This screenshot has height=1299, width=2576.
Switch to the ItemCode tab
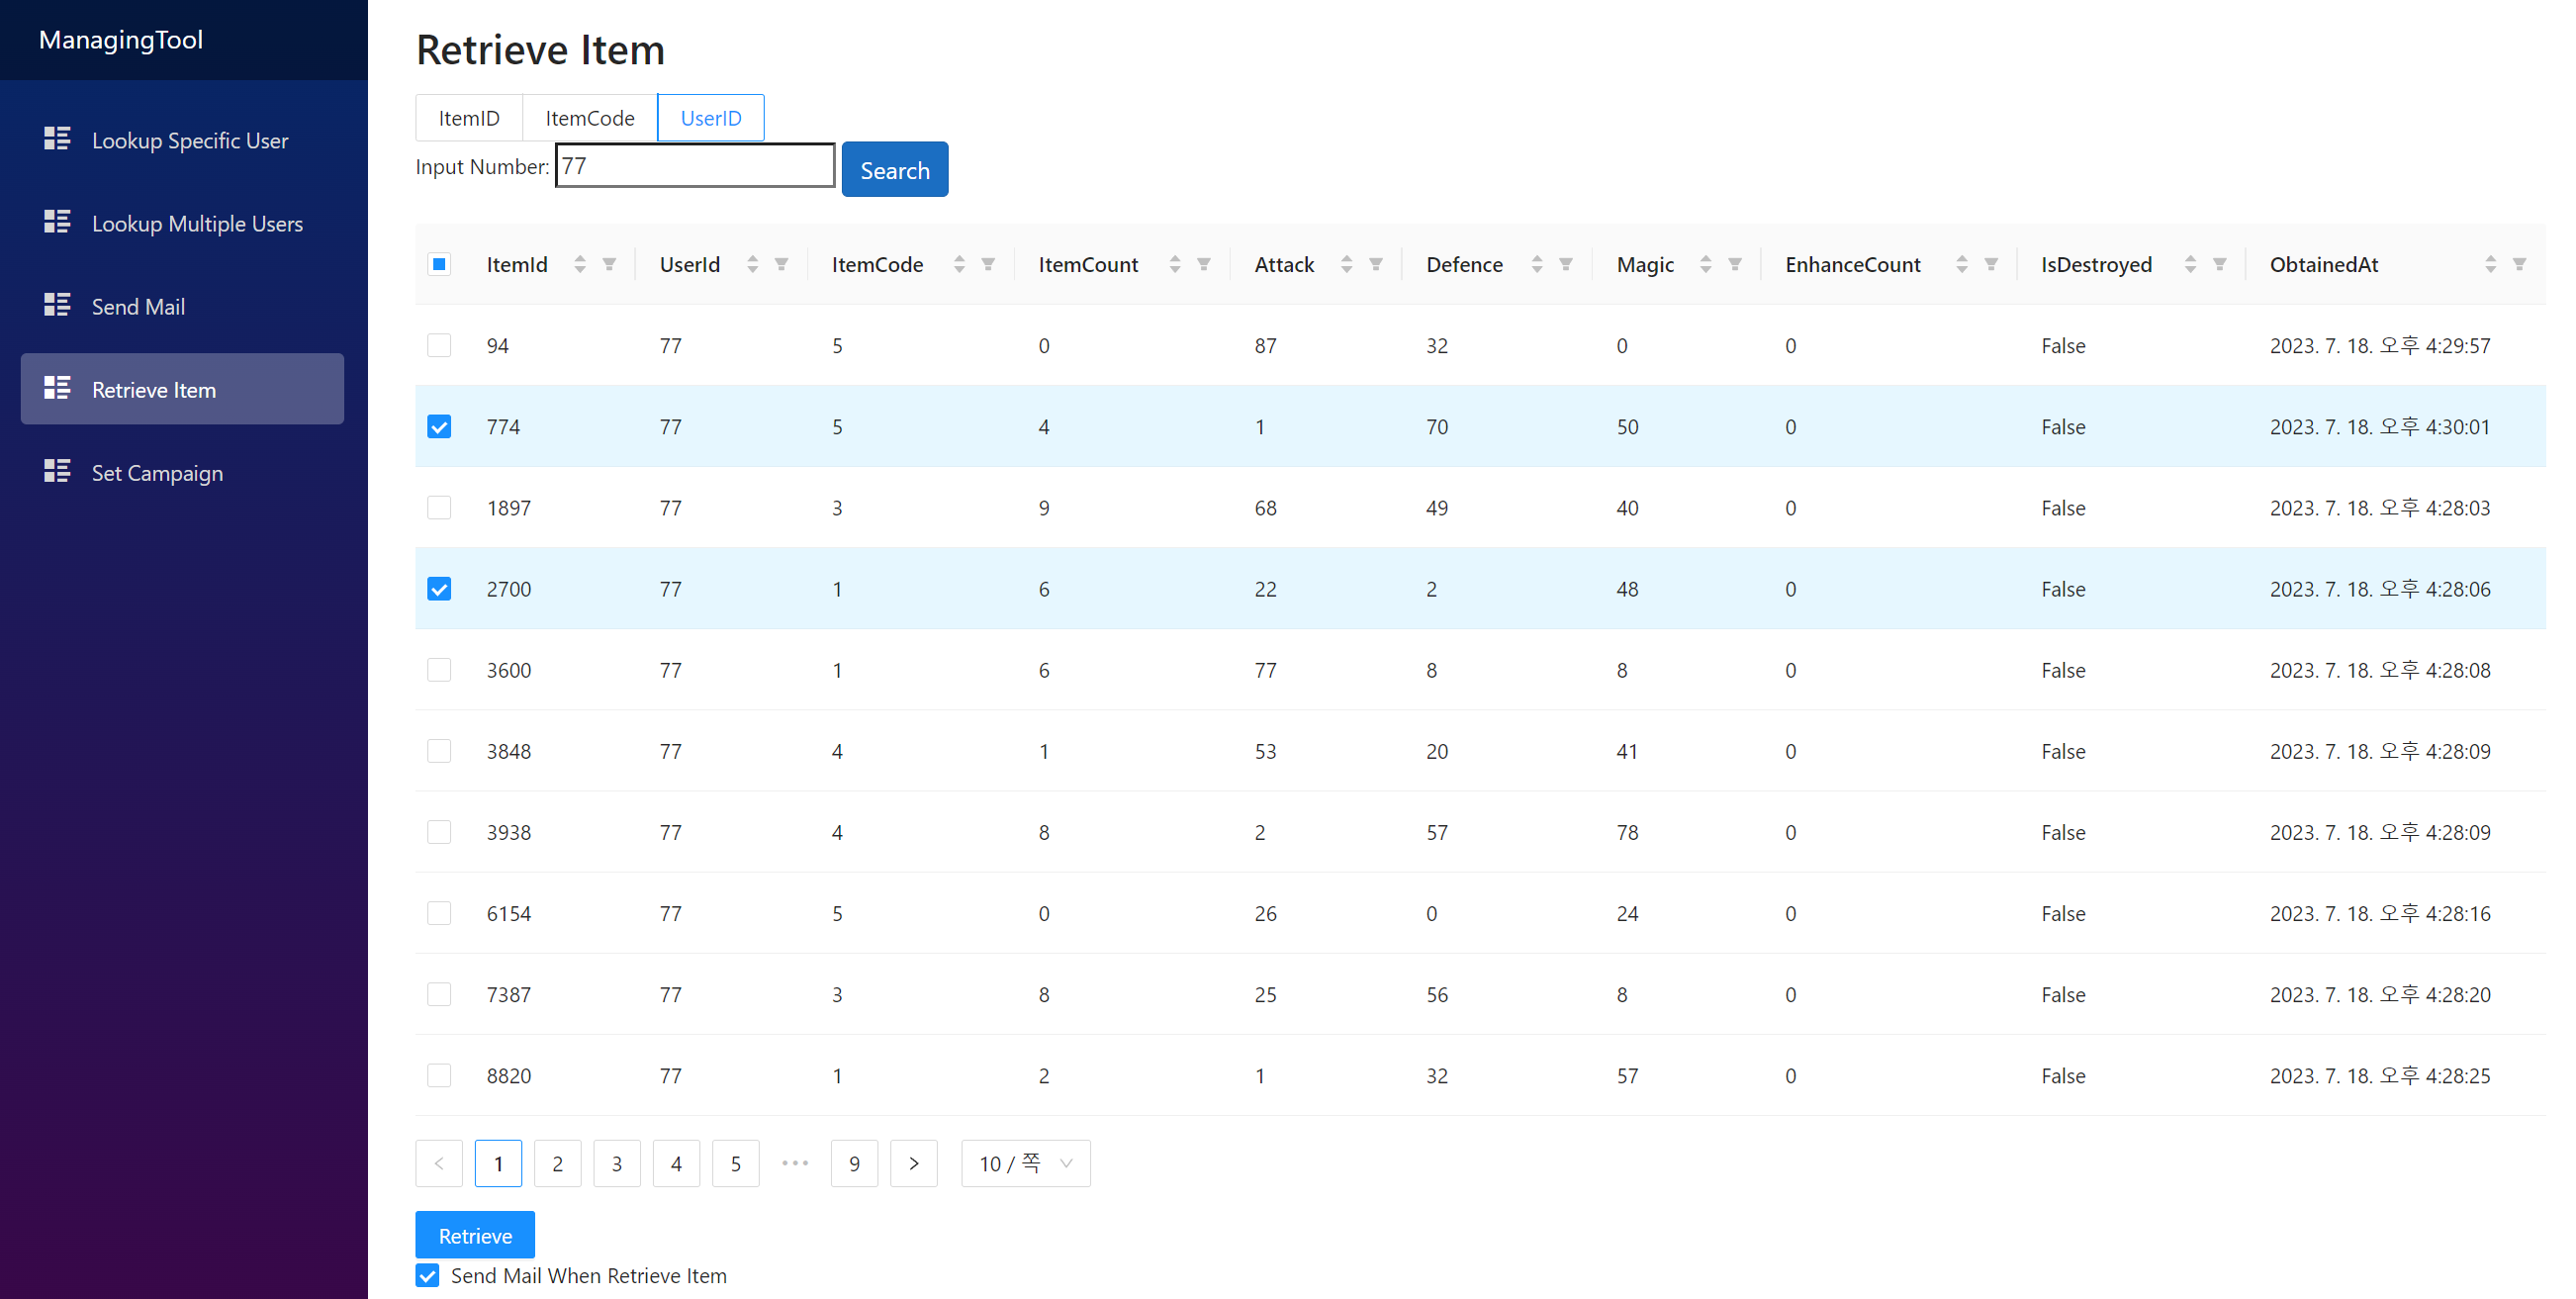click(589, 118)
